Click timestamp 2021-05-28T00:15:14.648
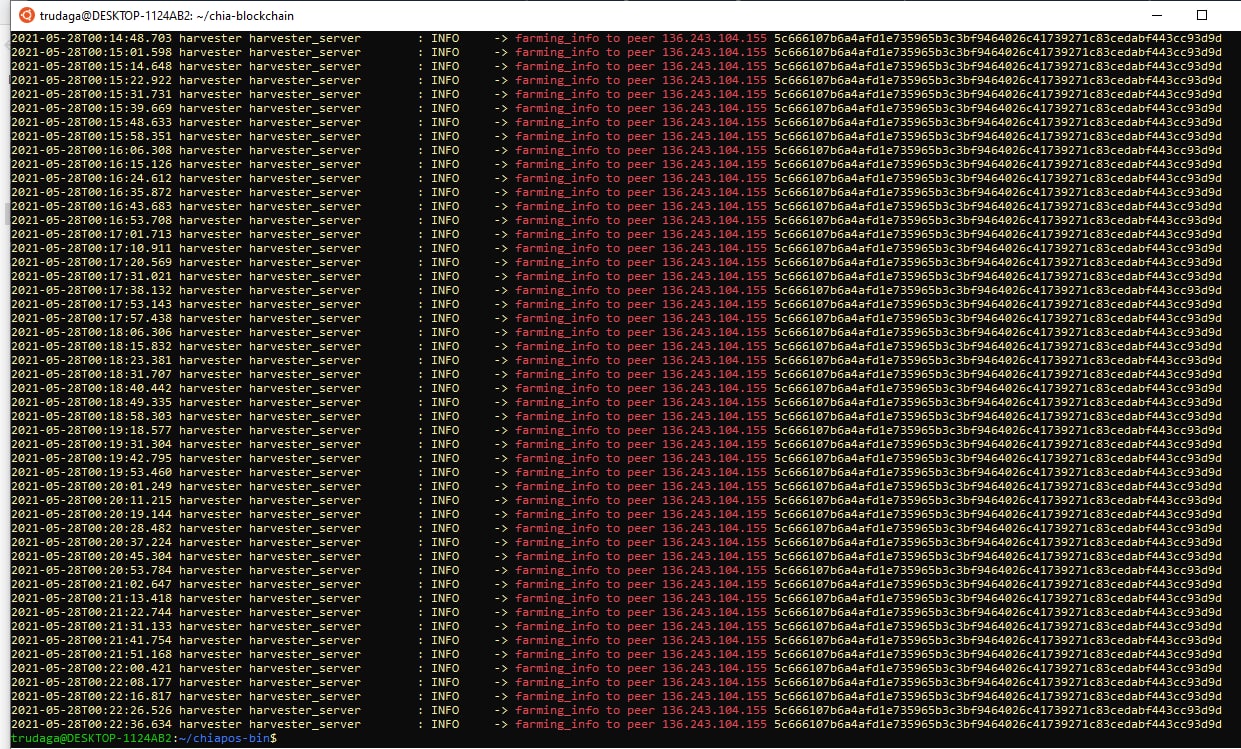 coord(91,66)
